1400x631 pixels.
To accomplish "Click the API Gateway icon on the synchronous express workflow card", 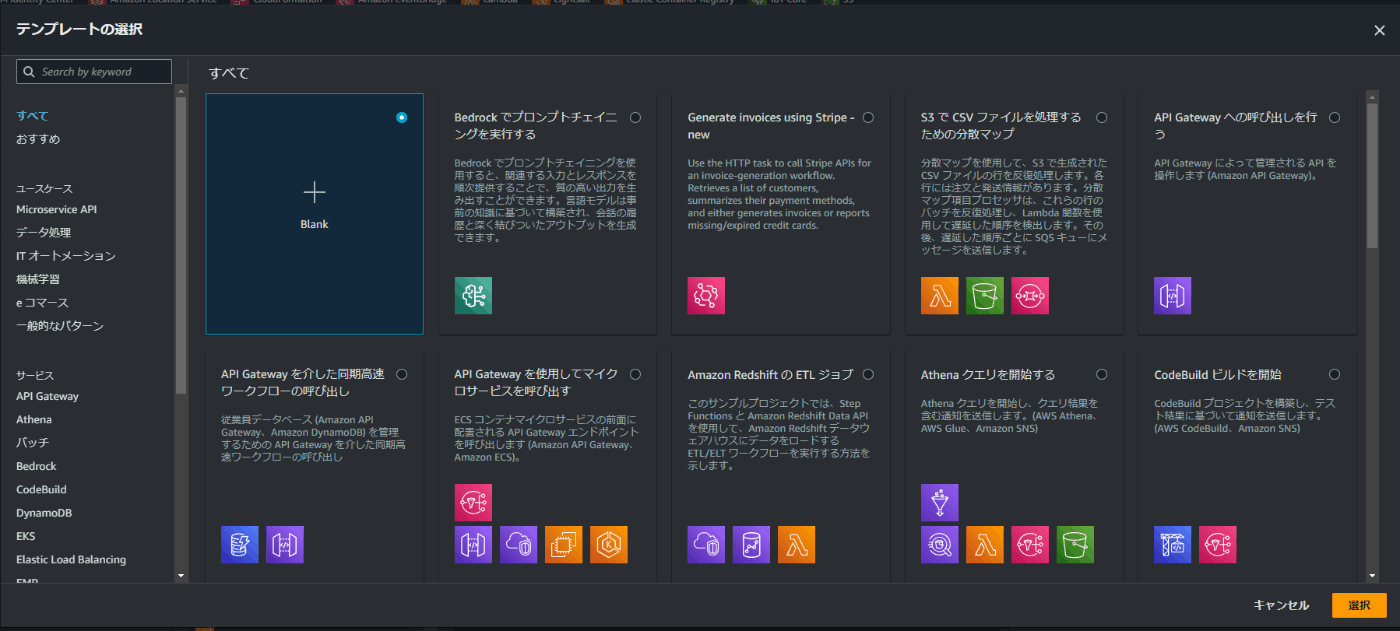I will [285, 545].
